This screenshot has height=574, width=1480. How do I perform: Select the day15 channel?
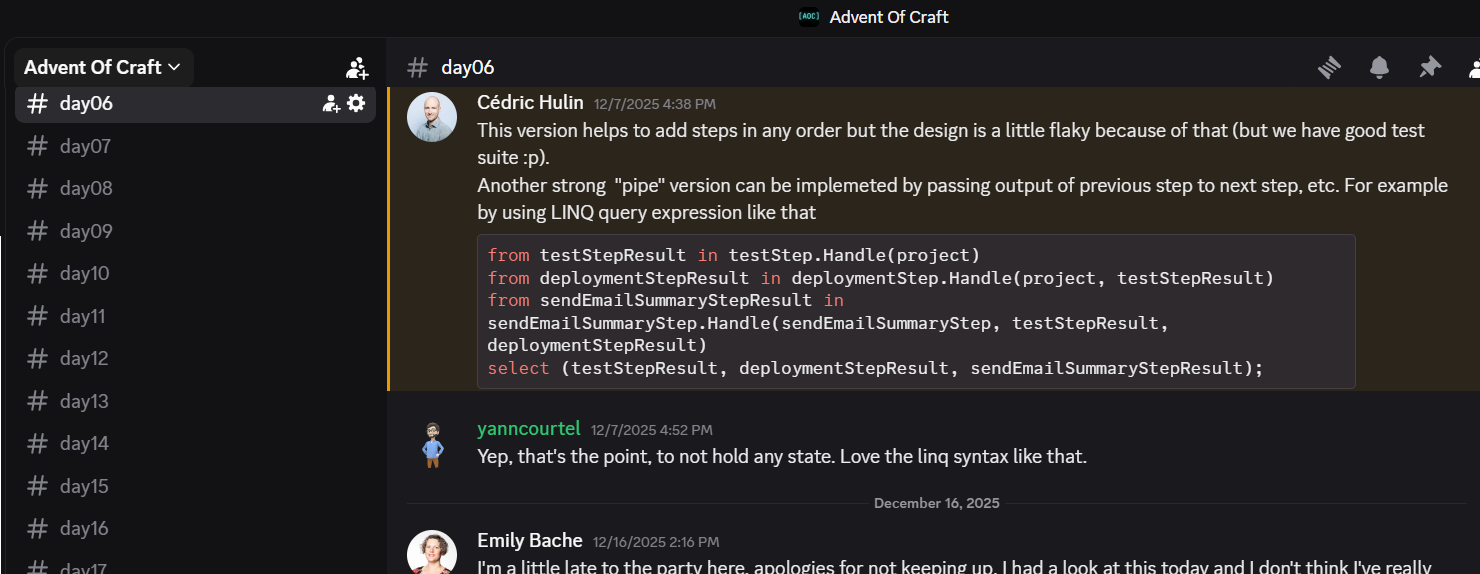(x=195, y=486)
